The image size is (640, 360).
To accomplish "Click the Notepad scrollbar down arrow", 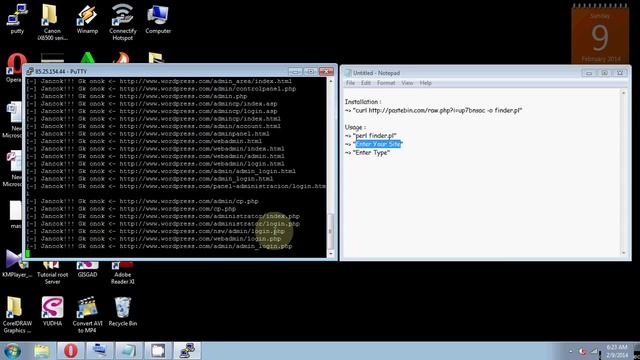I will click(x=623, y=253).
